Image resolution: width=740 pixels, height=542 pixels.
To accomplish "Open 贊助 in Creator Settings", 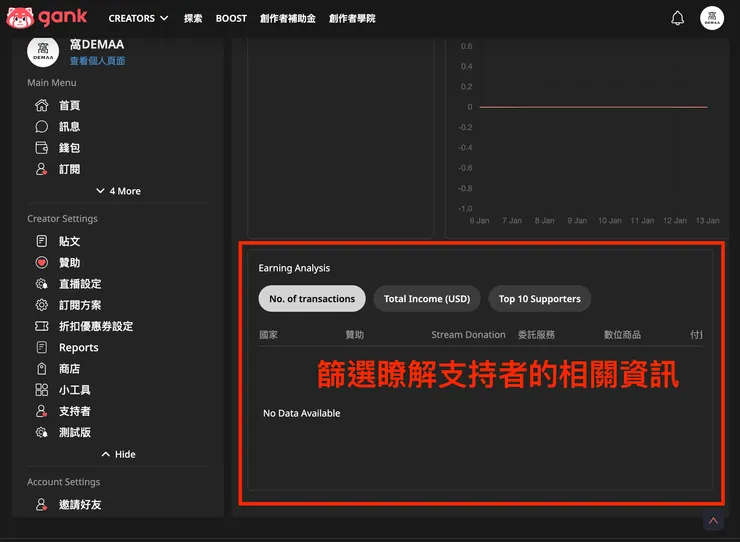I will click(x=69, y=263).
